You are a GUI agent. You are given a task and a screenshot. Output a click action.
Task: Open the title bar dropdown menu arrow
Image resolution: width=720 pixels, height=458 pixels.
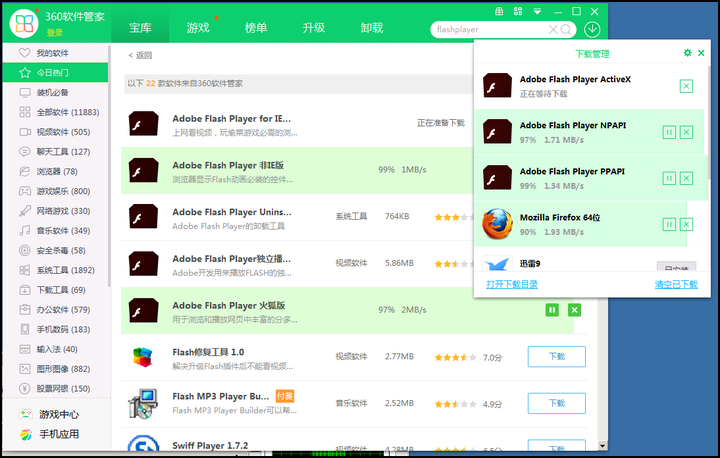(x=537, y=11)
